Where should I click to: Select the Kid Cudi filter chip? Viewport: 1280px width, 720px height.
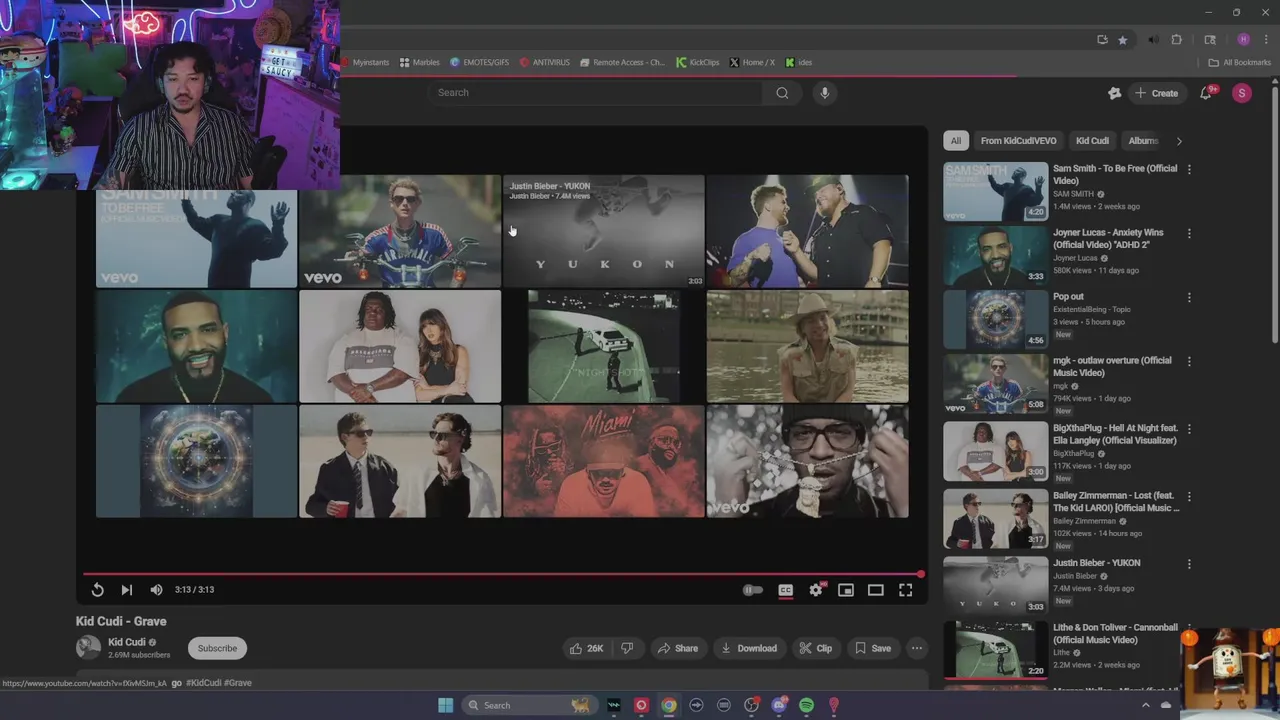(x=1092, y=141)
